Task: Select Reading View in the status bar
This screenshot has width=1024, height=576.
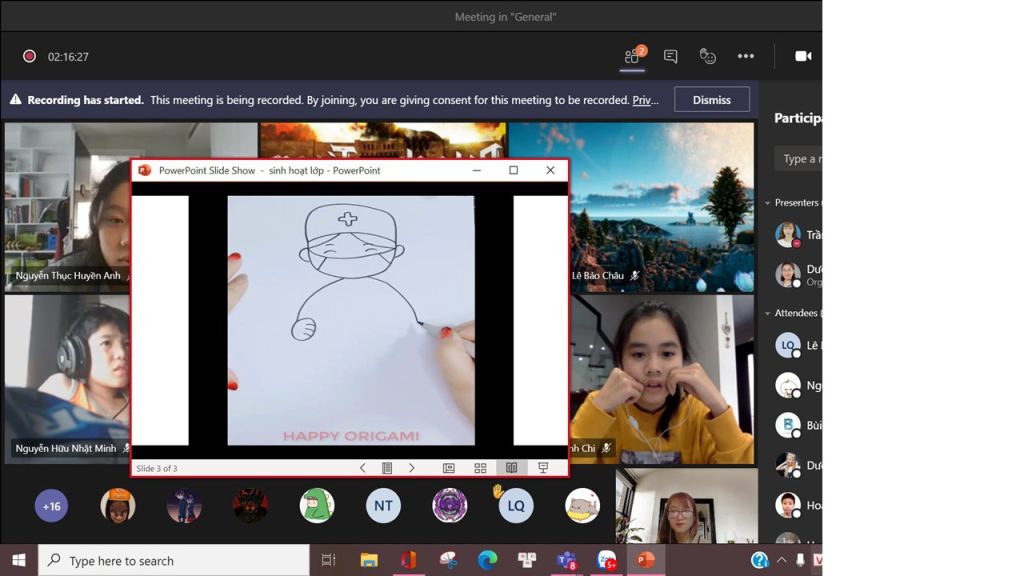Action: click(511, 468)
